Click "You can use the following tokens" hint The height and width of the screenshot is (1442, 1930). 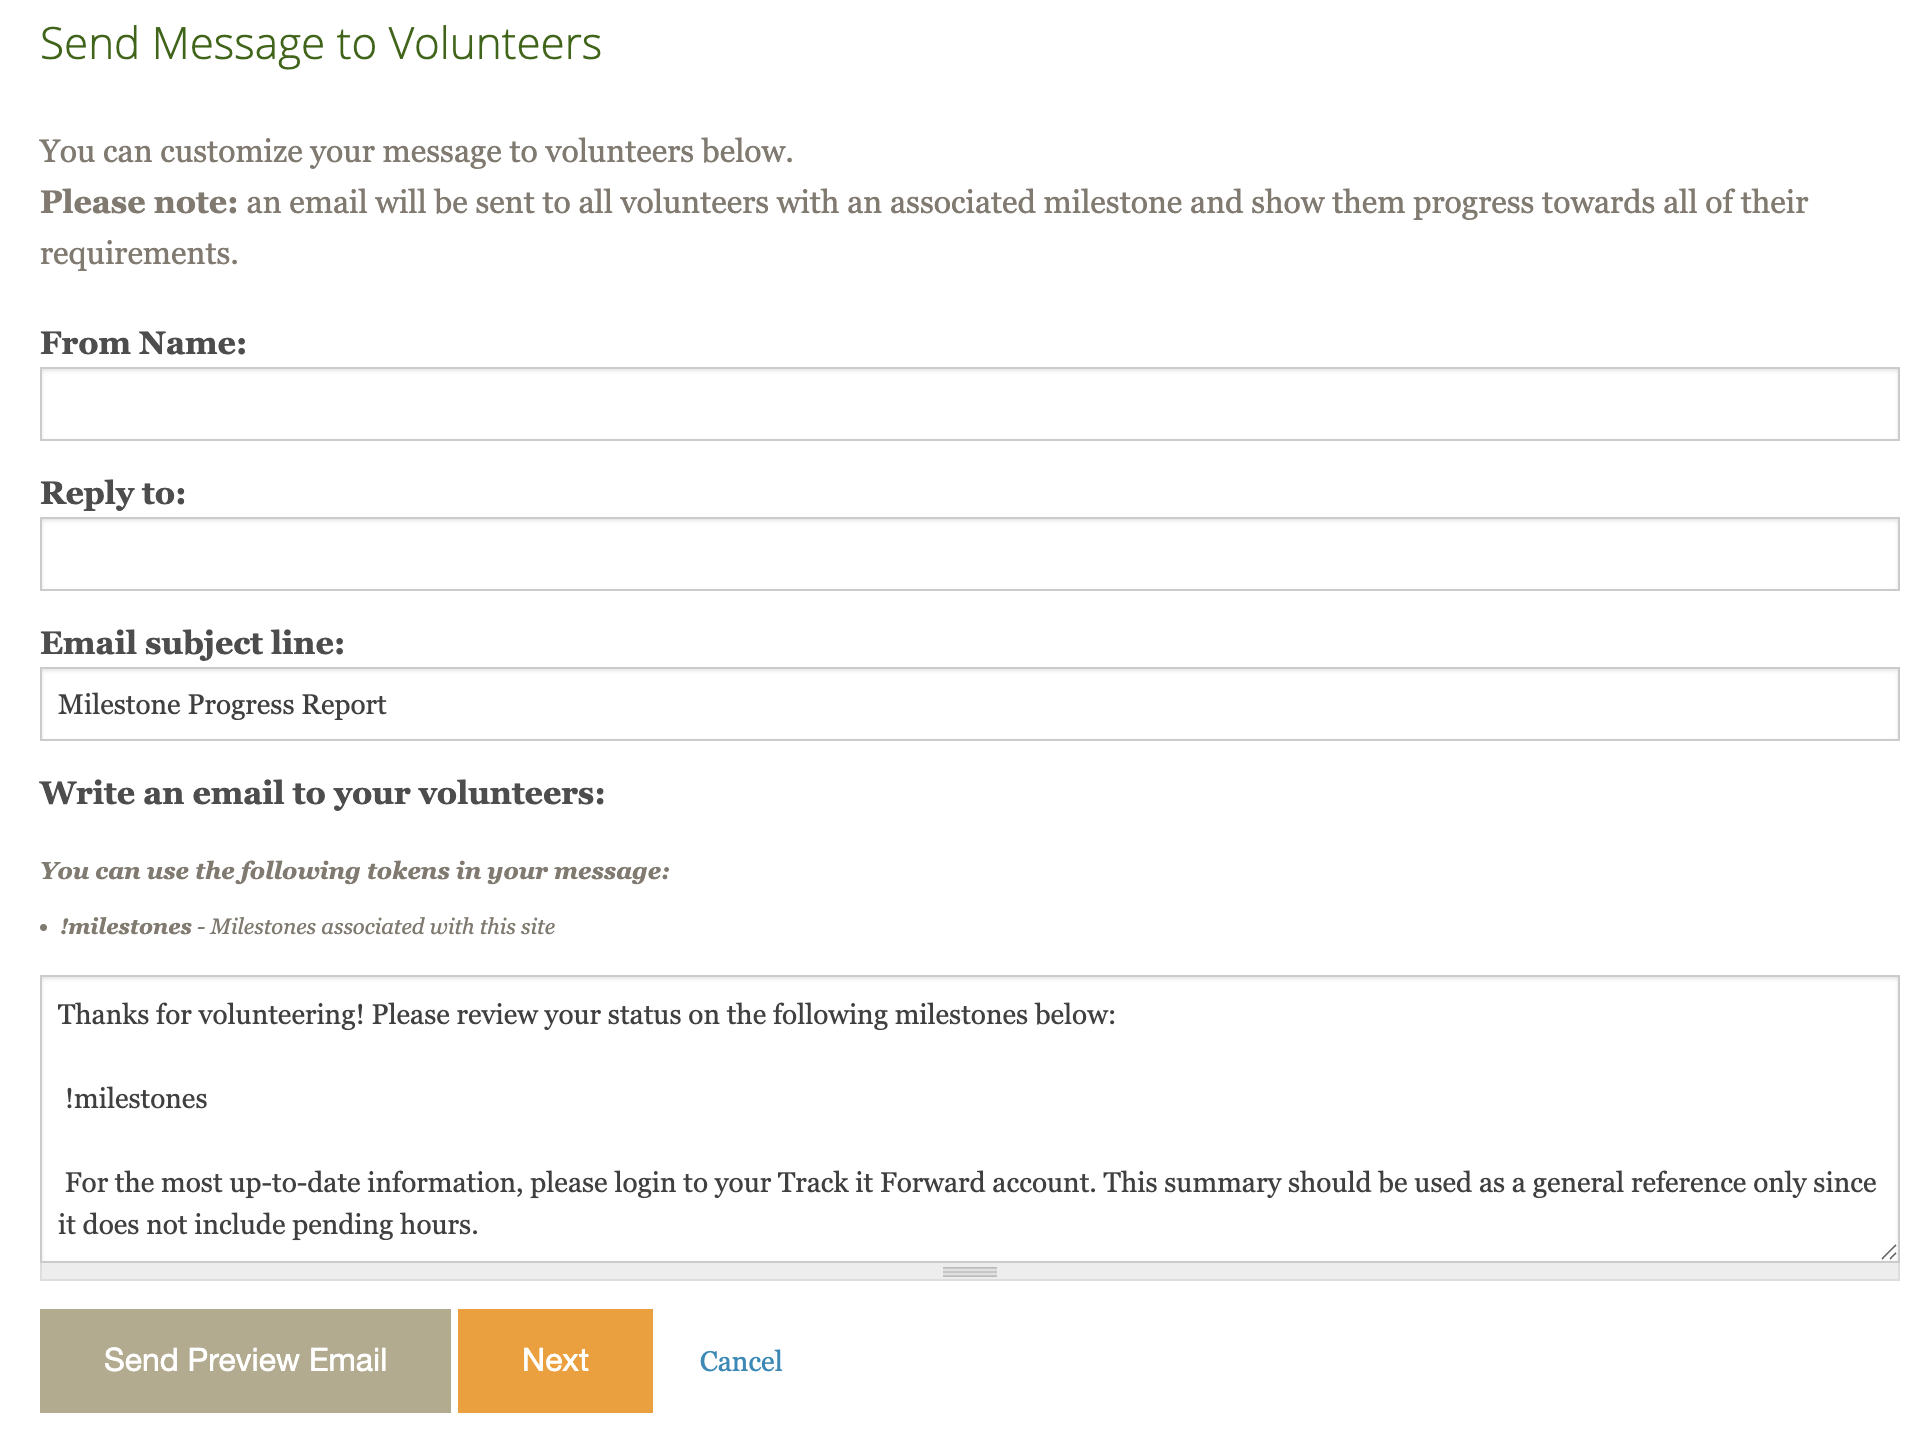(x=354, y=871)
